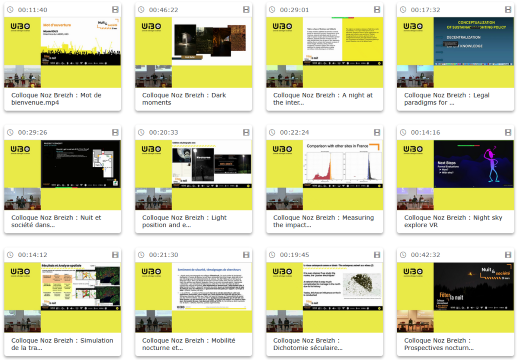Click the clock icon beside 00:42:32
Screen dimensions: 519x360
point(403,255)
